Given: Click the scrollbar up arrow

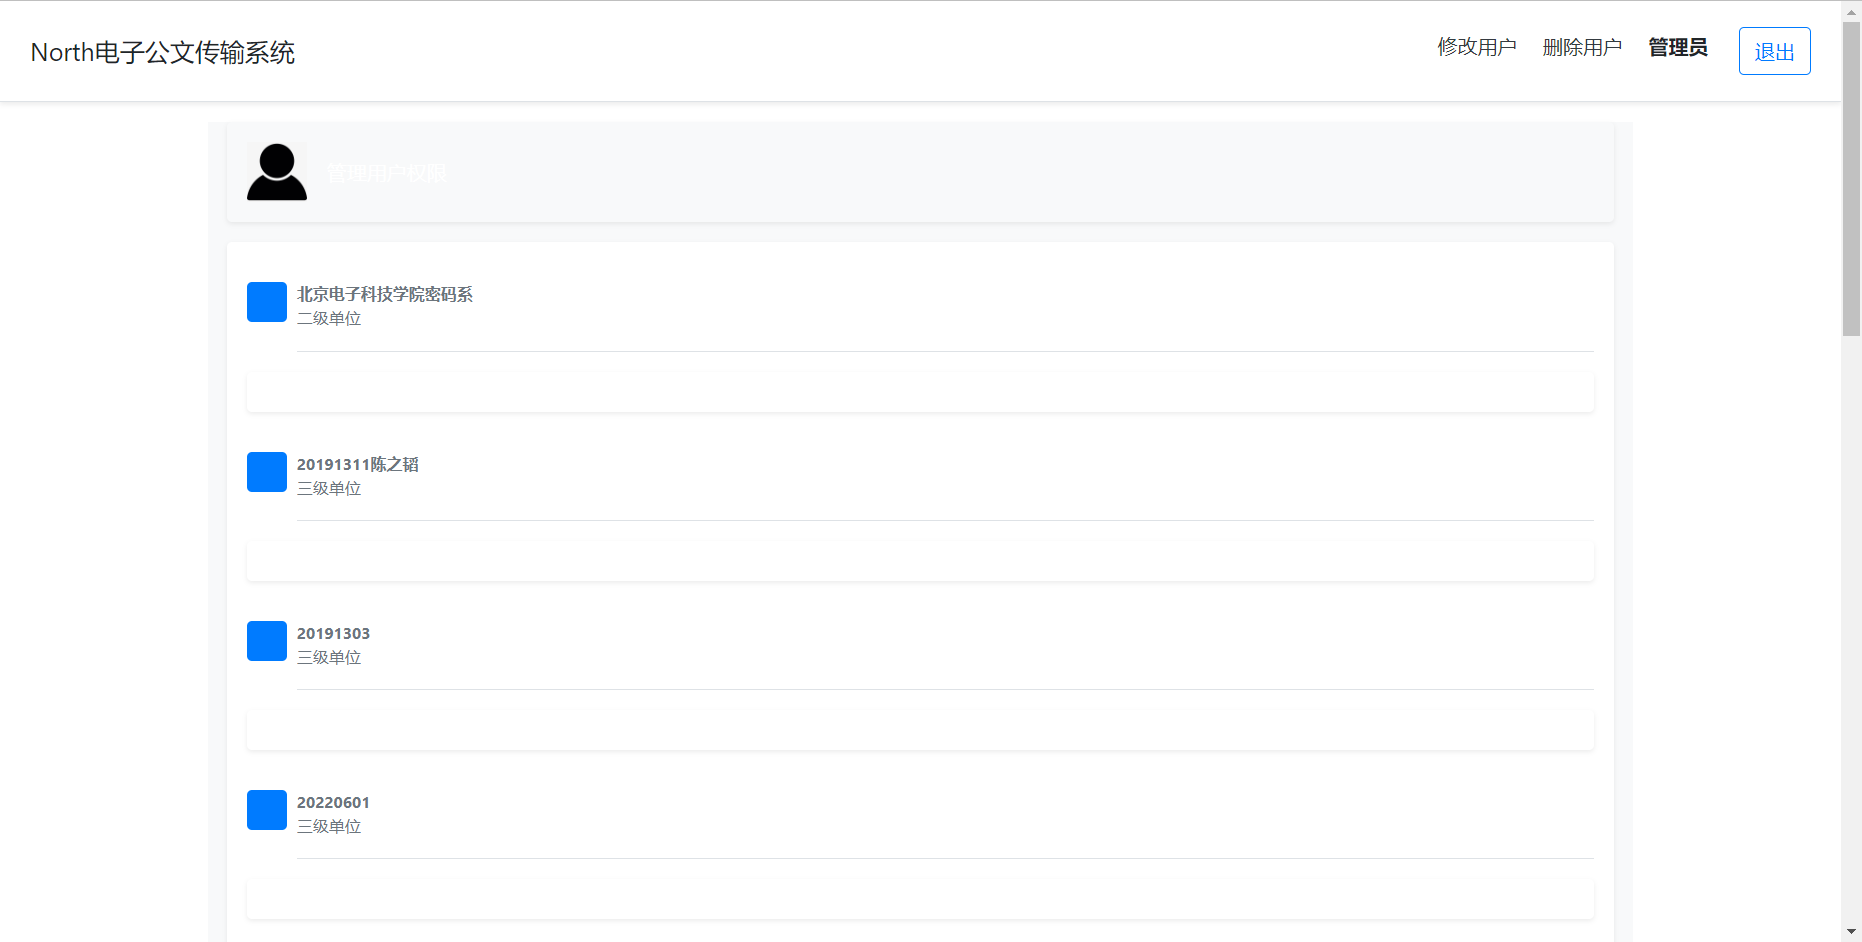Looking at the screenshot, I should click(x=1851, y=10).
